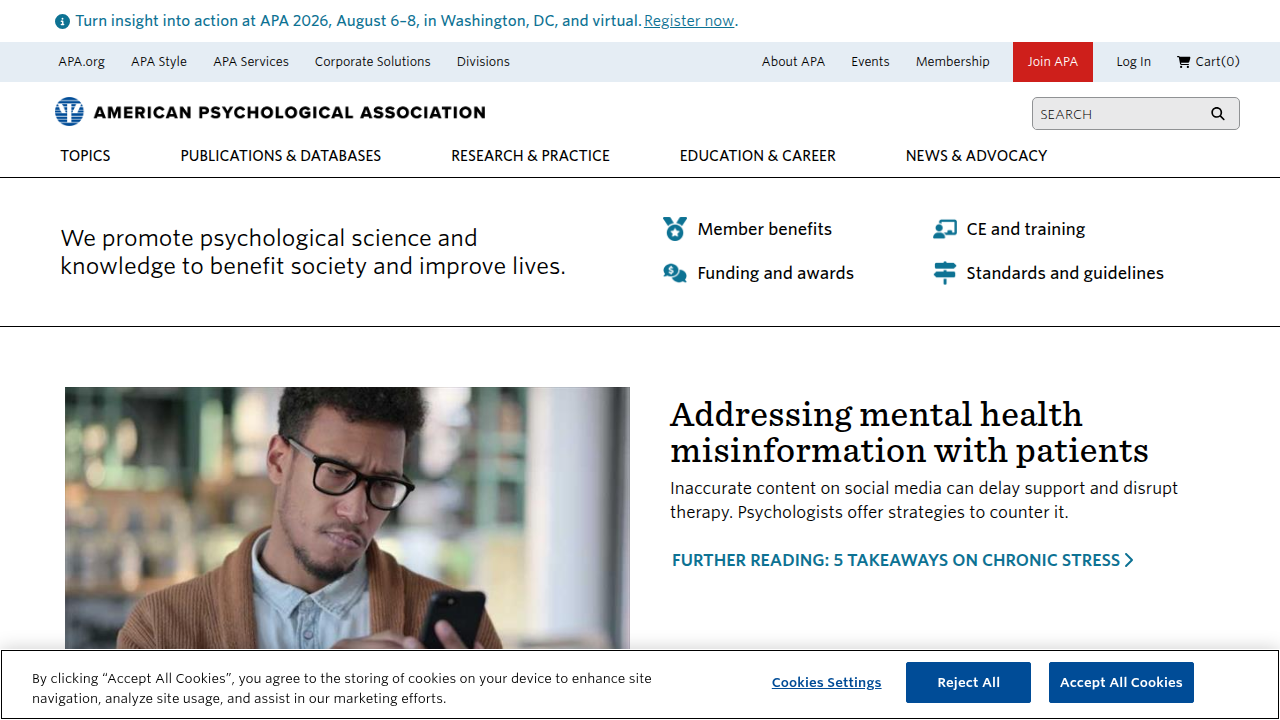1280x720 pixels.
Task: Click the Standards and guidelines signpost icon
Action: [944, 273]
